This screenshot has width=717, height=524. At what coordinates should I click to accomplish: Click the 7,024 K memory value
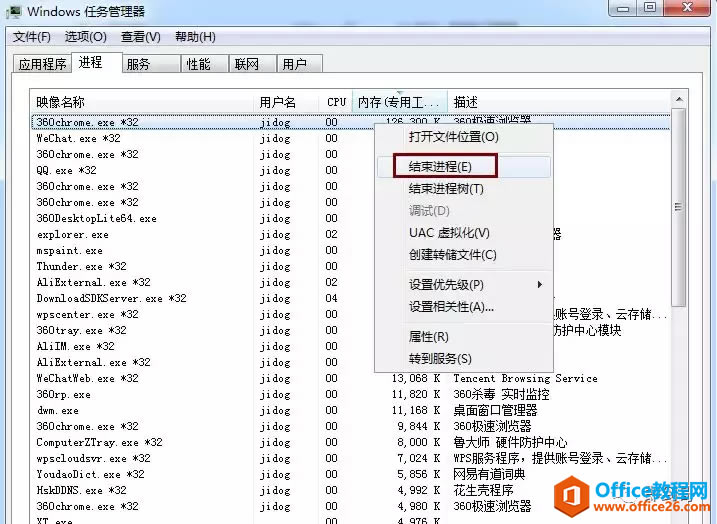click(x=419, y=458)
